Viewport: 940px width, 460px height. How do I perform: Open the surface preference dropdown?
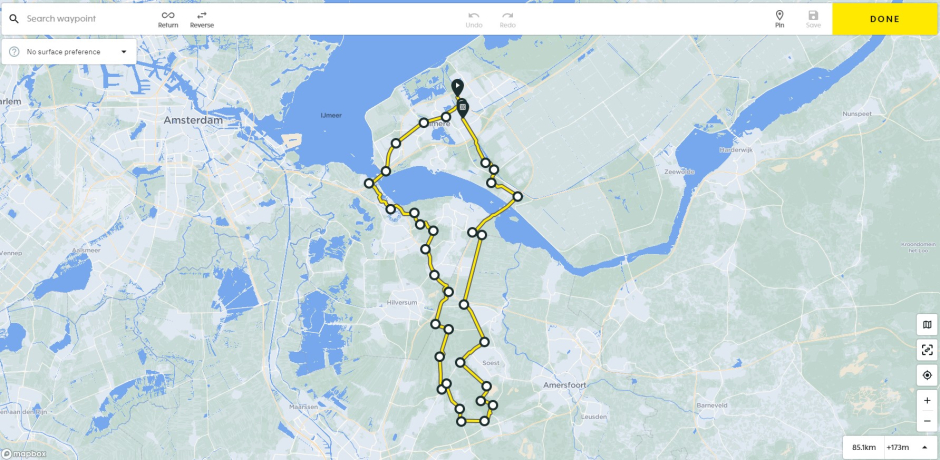pos(70,52)
